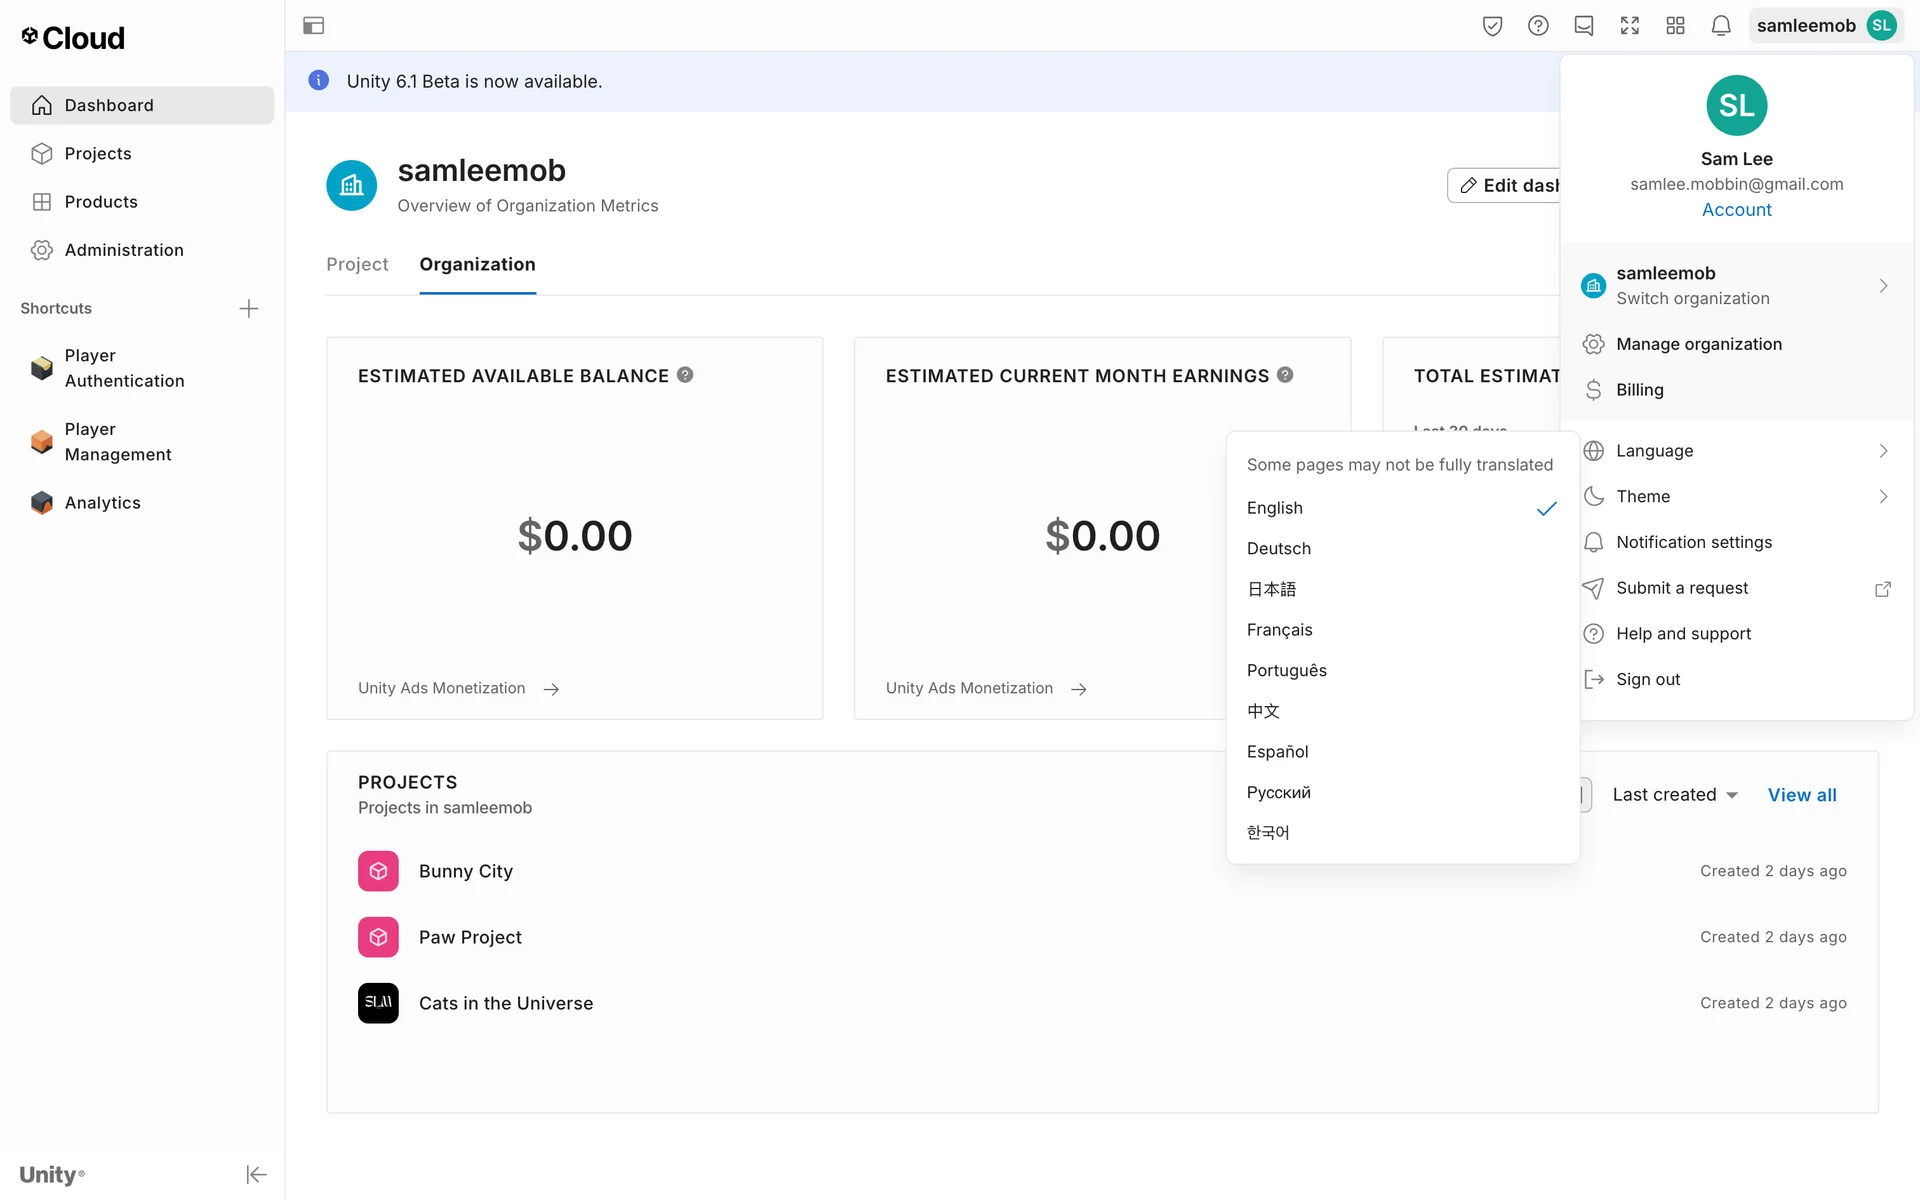Open the apps grid icon in top bar

[1675, 26]
